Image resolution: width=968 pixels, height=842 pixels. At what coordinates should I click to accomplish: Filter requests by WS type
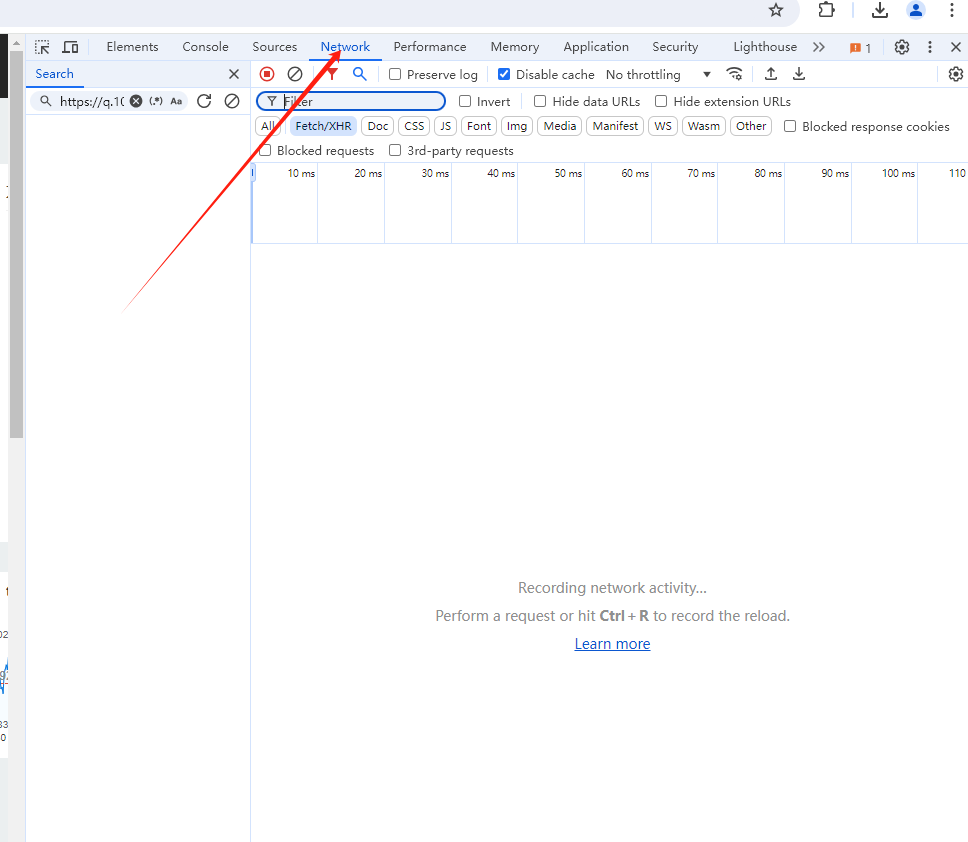pyautogui.click(x=663, y=126)
